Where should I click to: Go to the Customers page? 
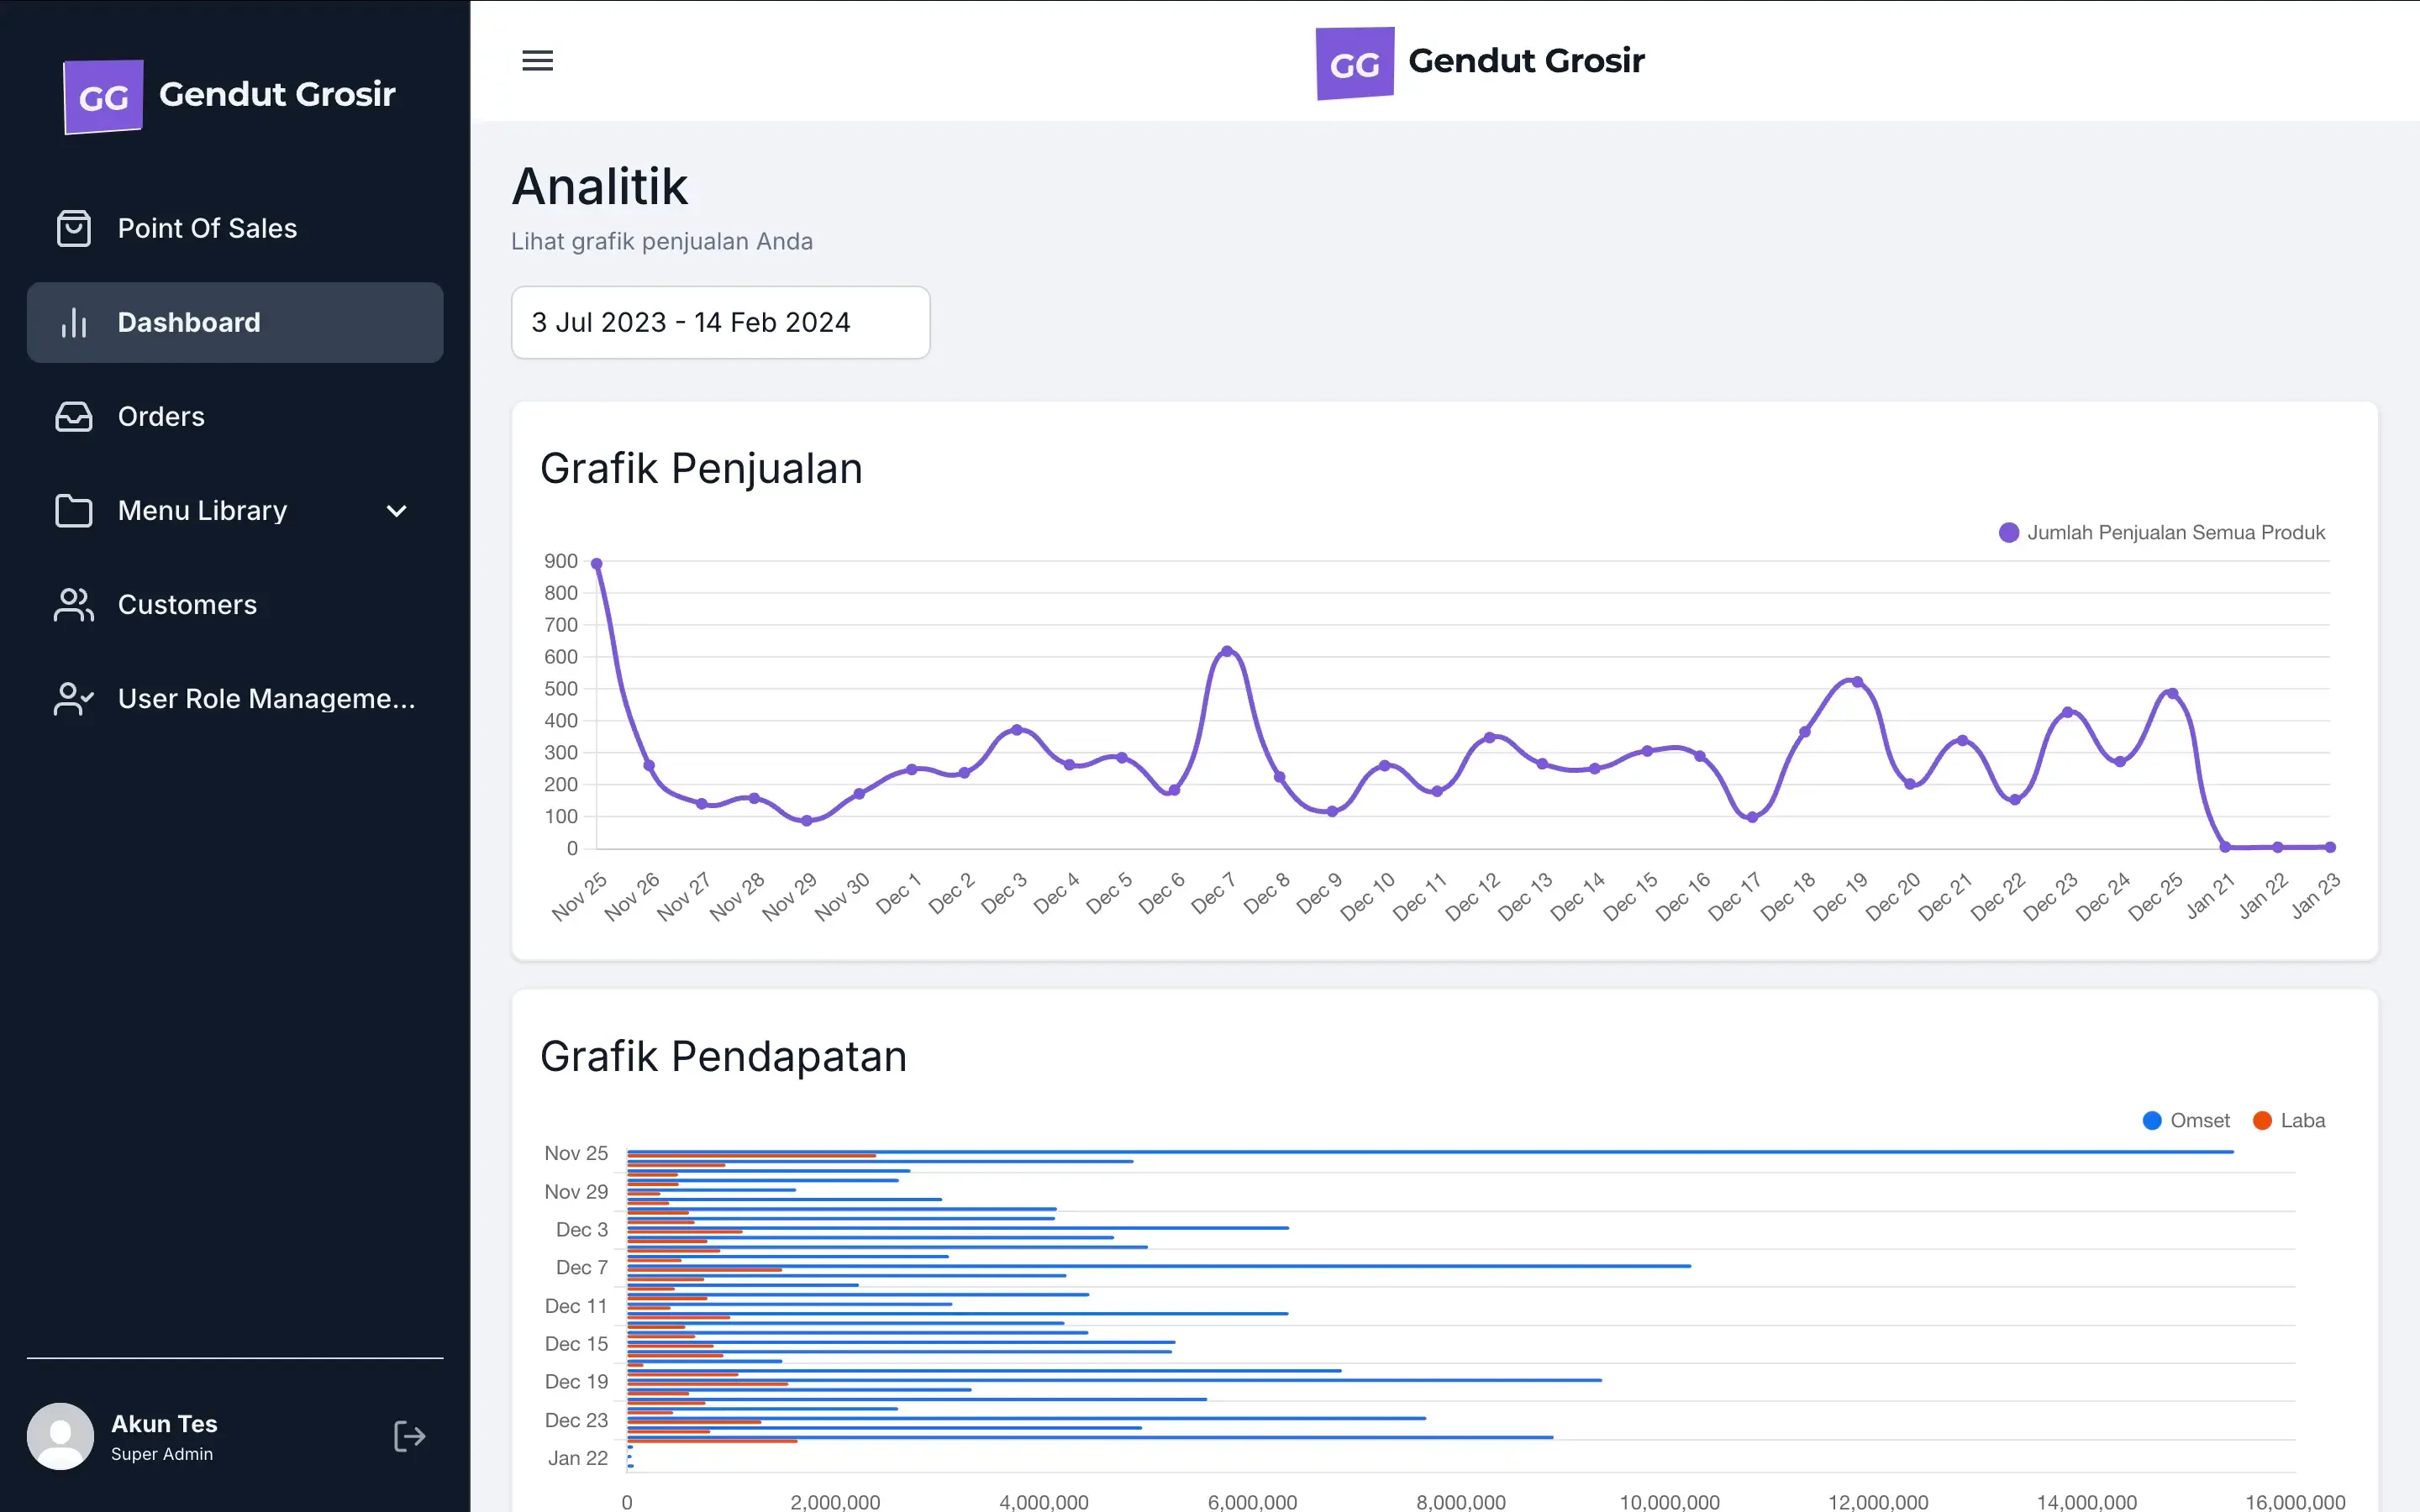[187, 605]
